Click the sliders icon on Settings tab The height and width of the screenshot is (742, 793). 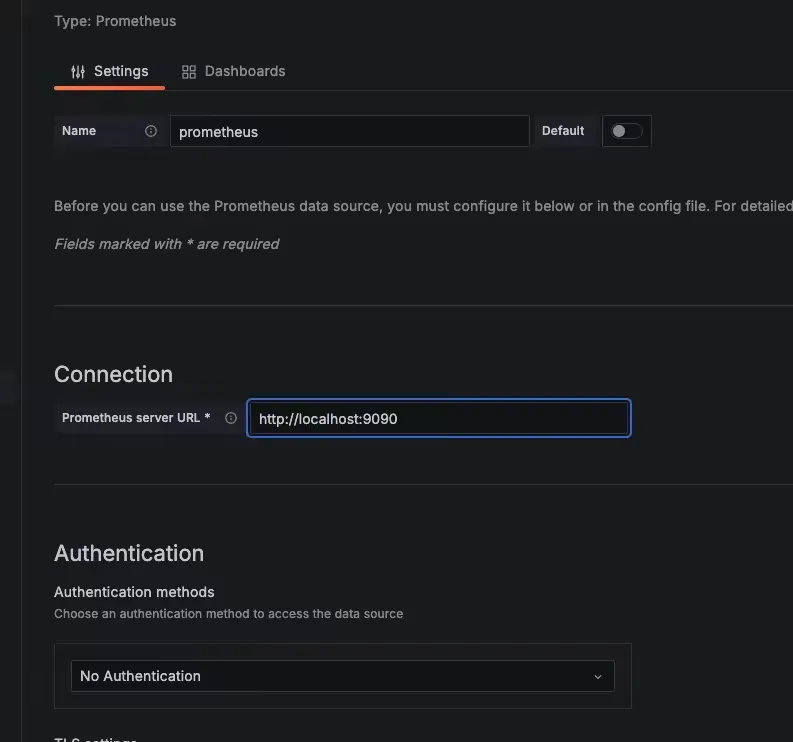click(x=78, y=72)
